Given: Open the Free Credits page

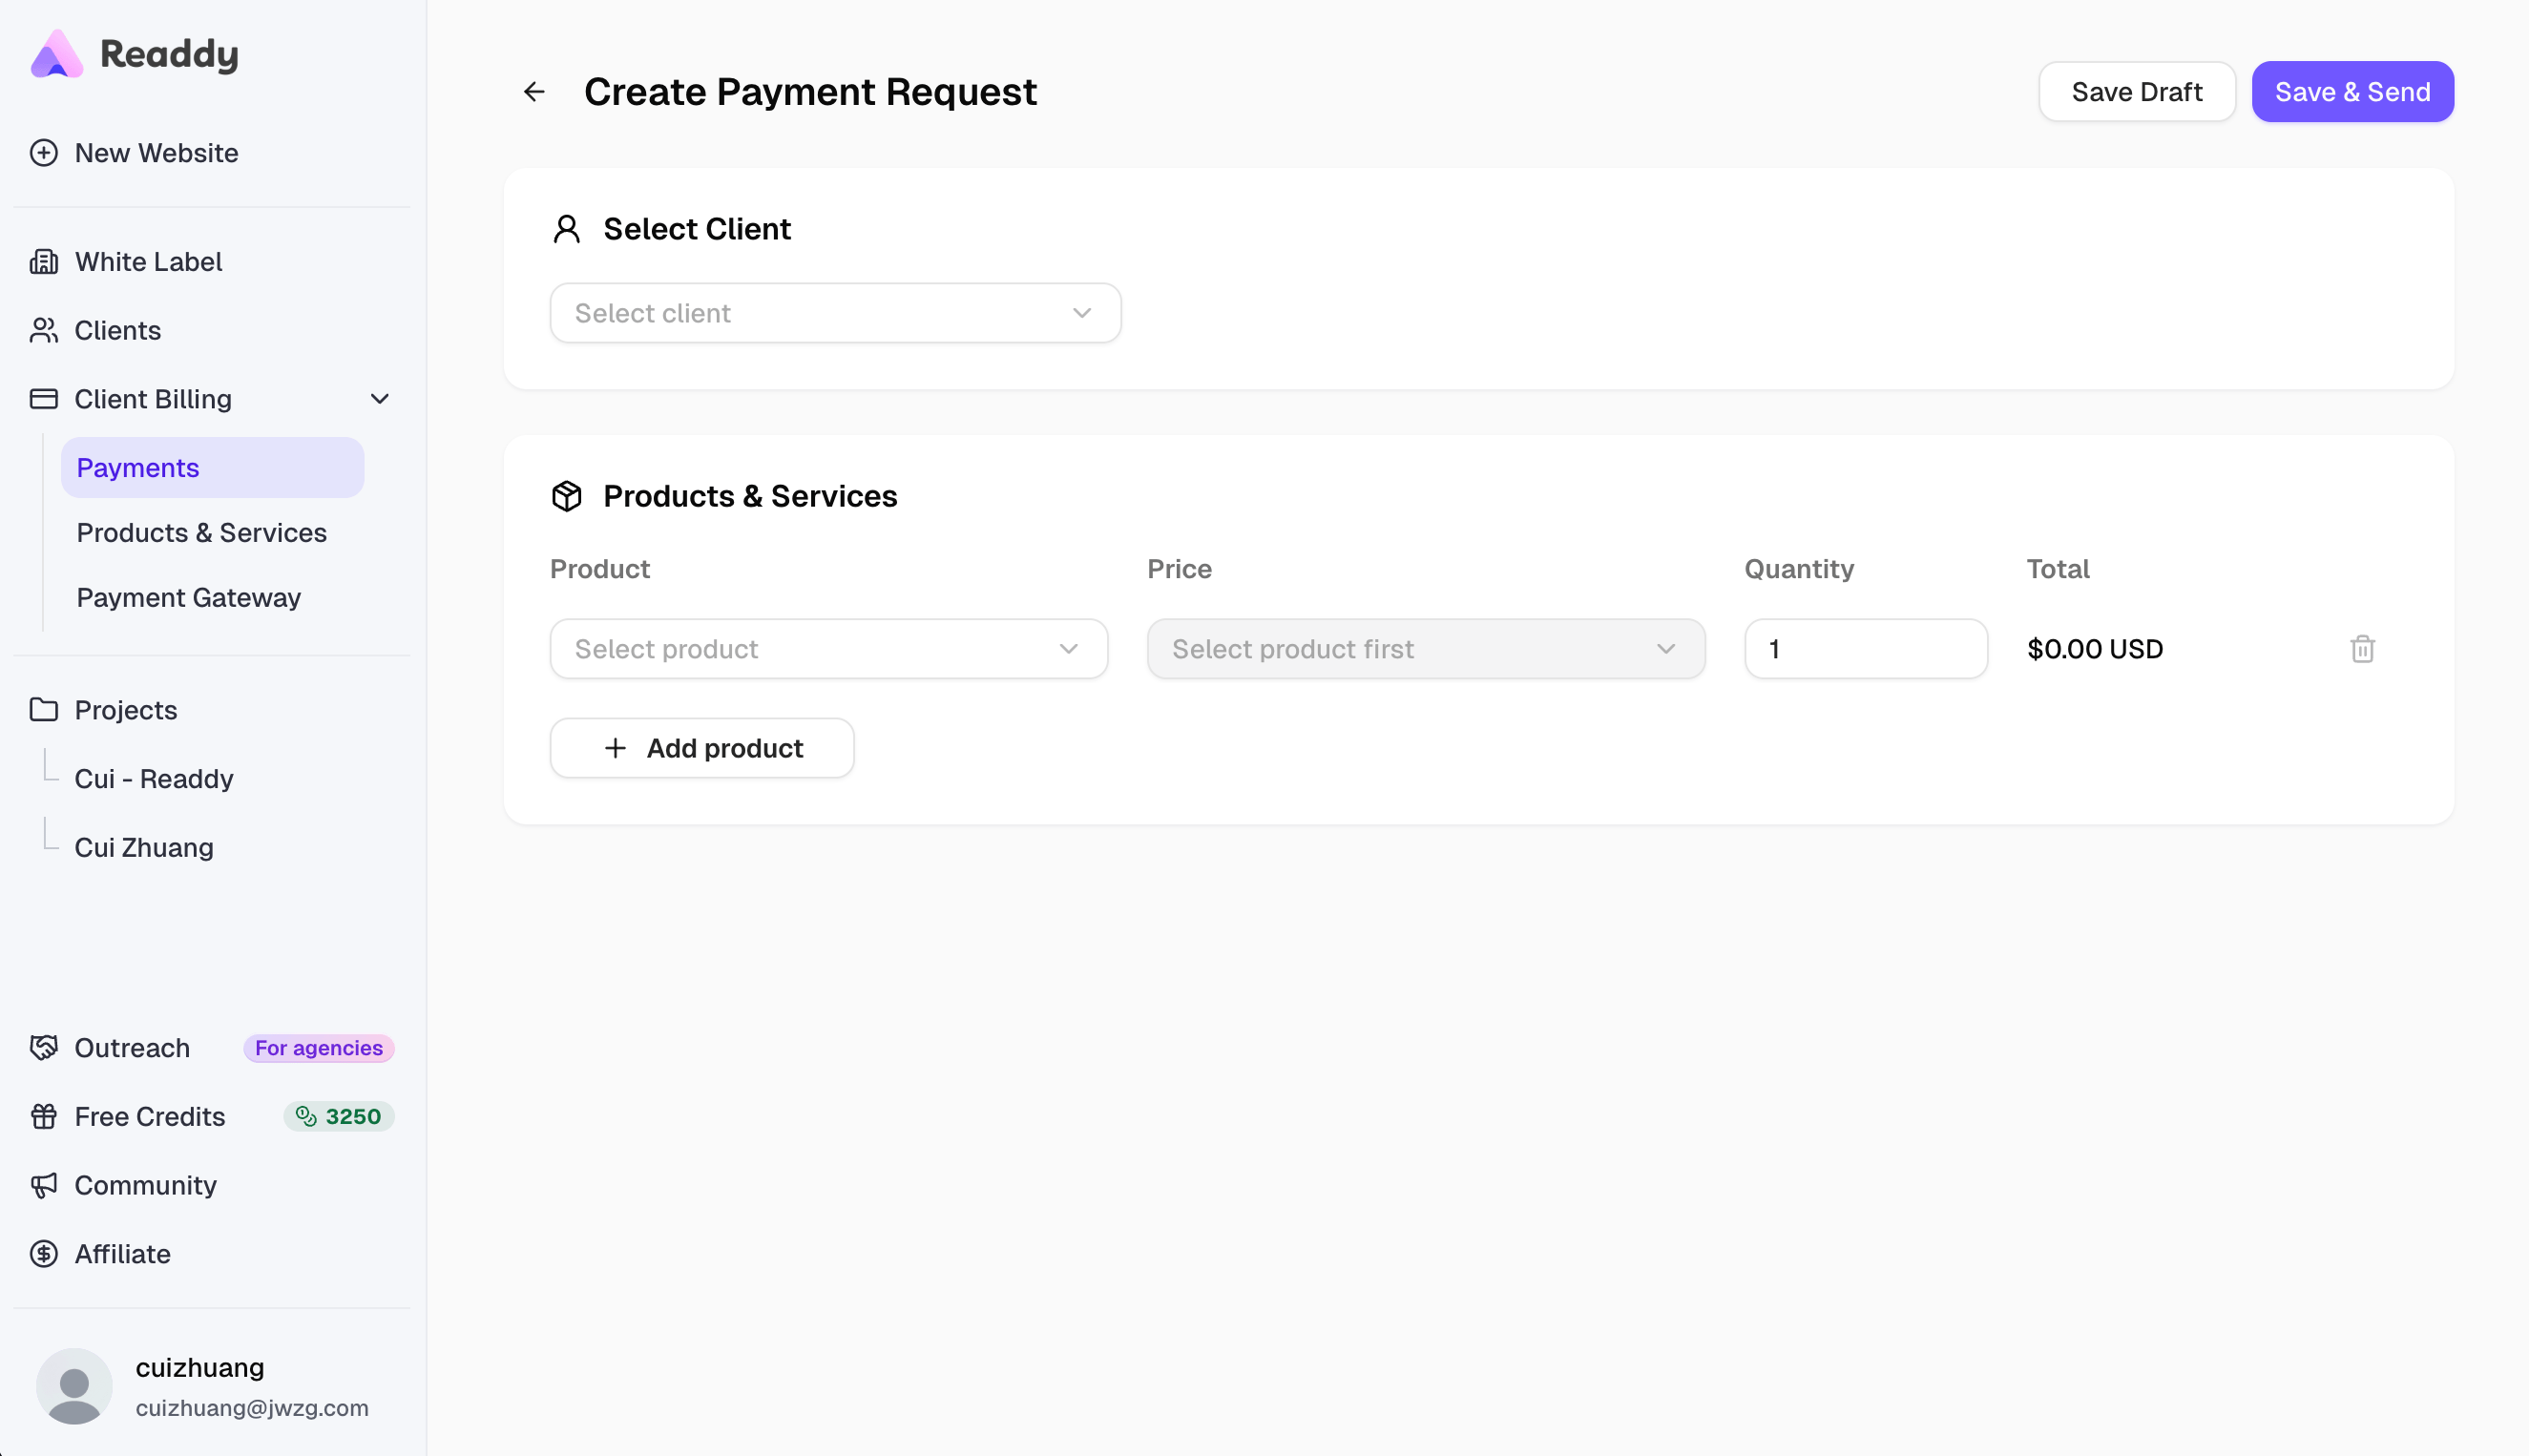Looking at the screenshot, I should click(150, 1117).
